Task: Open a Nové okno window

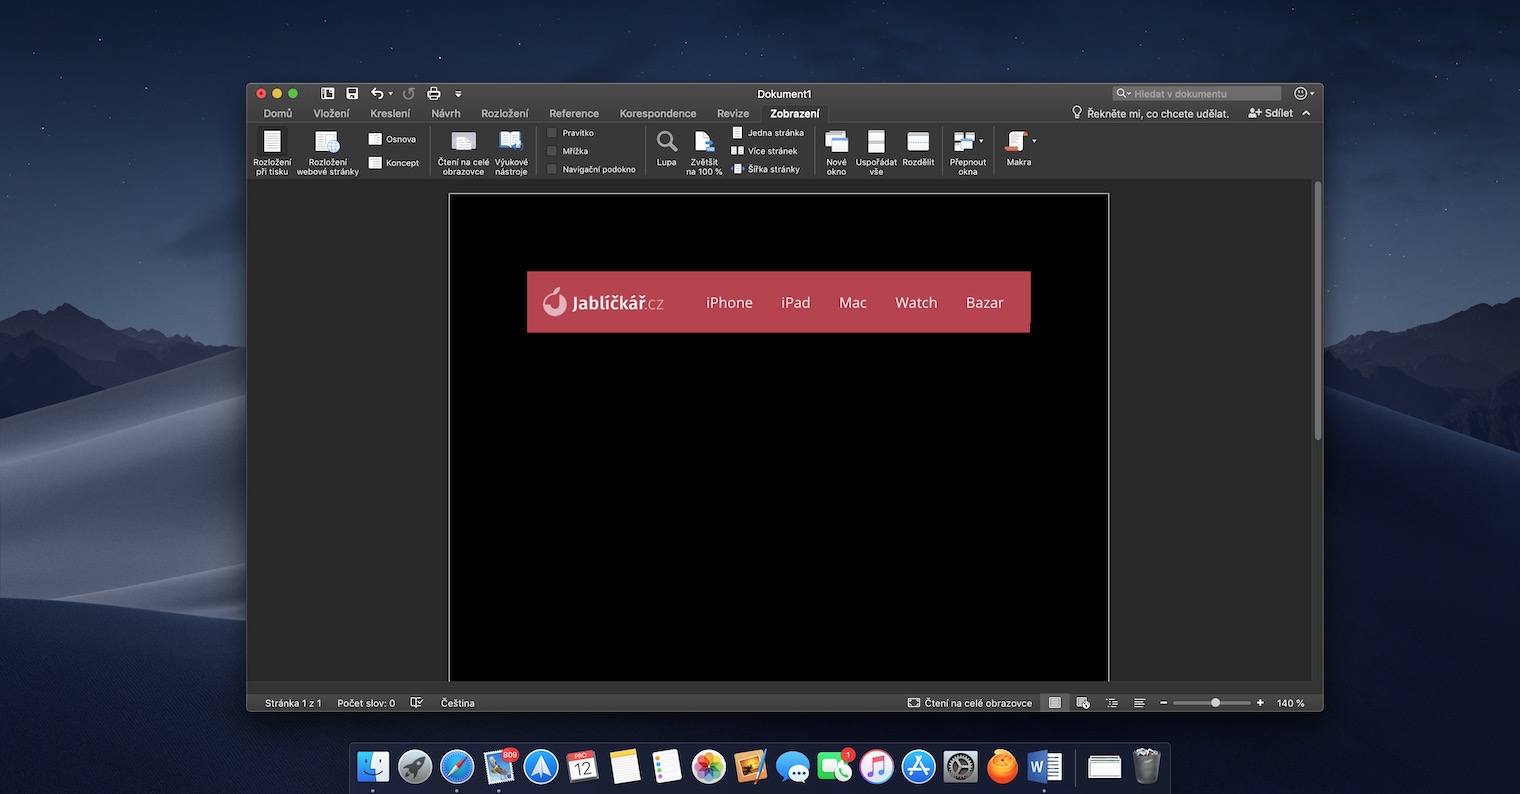Action: point(836,142)
